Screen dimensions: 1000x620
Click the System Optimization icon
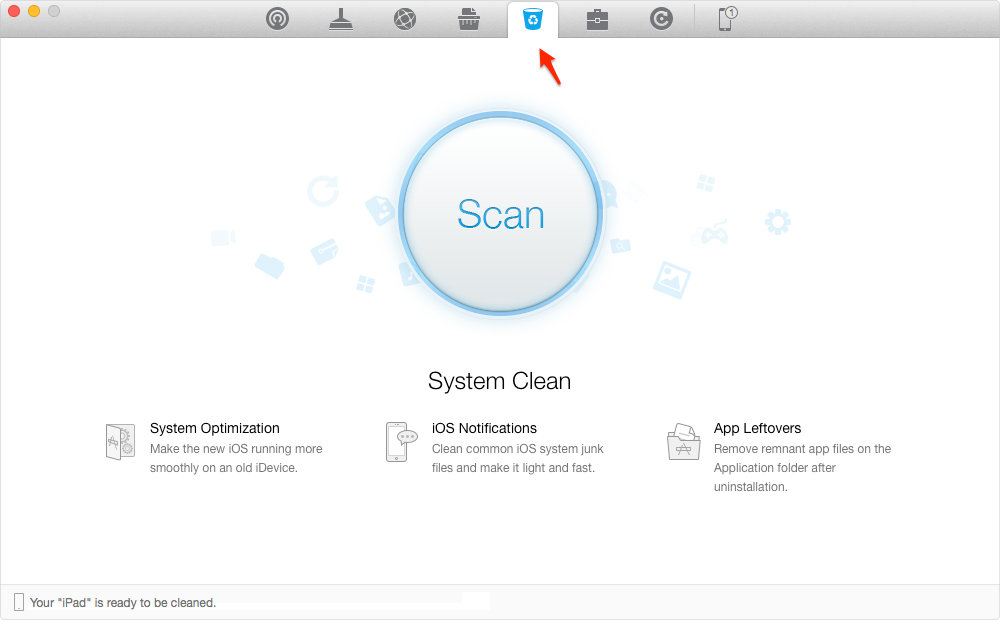pyautogui.click(x=120, y=441)
